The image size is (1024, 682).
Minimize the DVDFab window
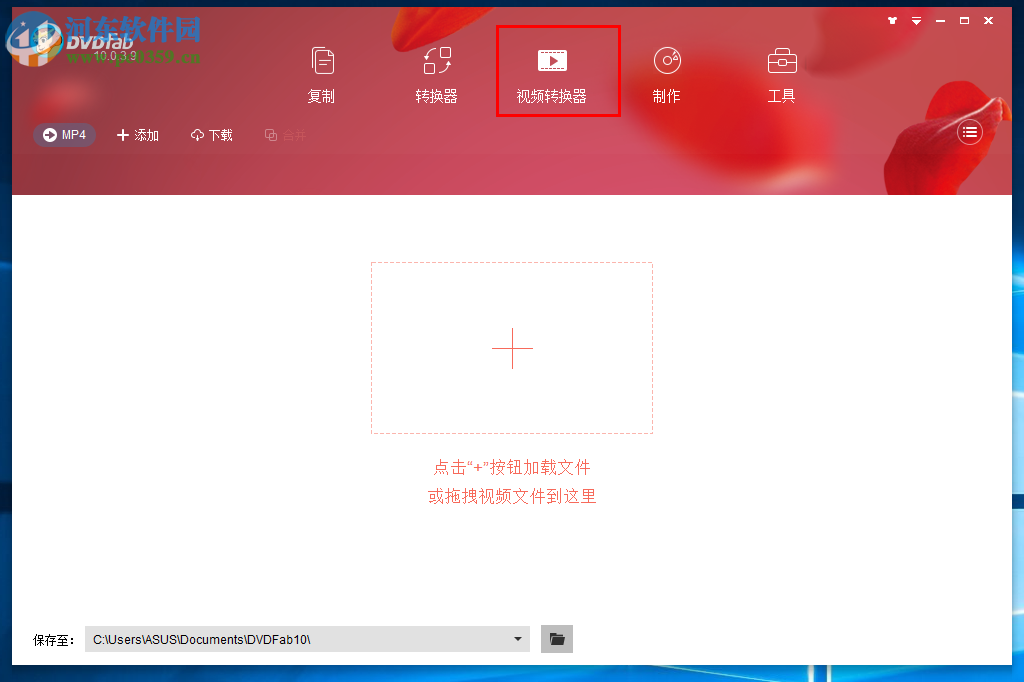point(940,20)
